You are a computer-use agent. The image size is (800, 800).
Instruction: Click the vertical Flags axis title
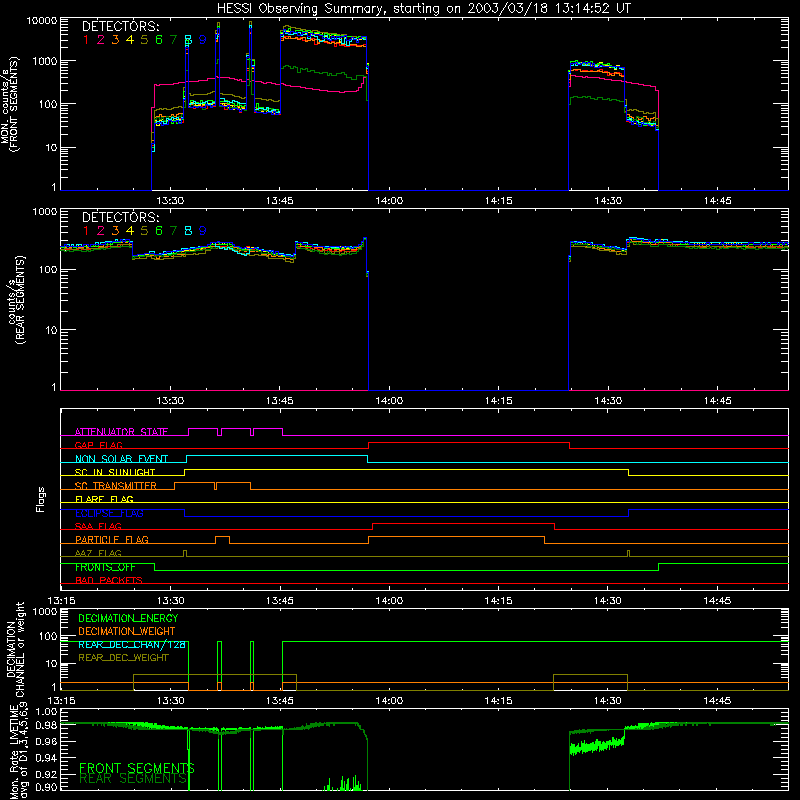[41, 499]
